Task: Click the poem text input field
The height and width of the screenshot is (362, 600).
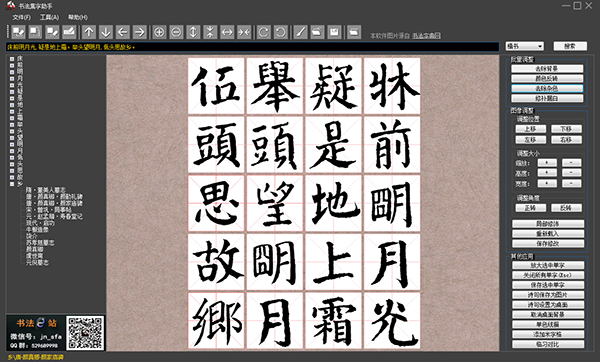Action: click(x=253, y=47)
